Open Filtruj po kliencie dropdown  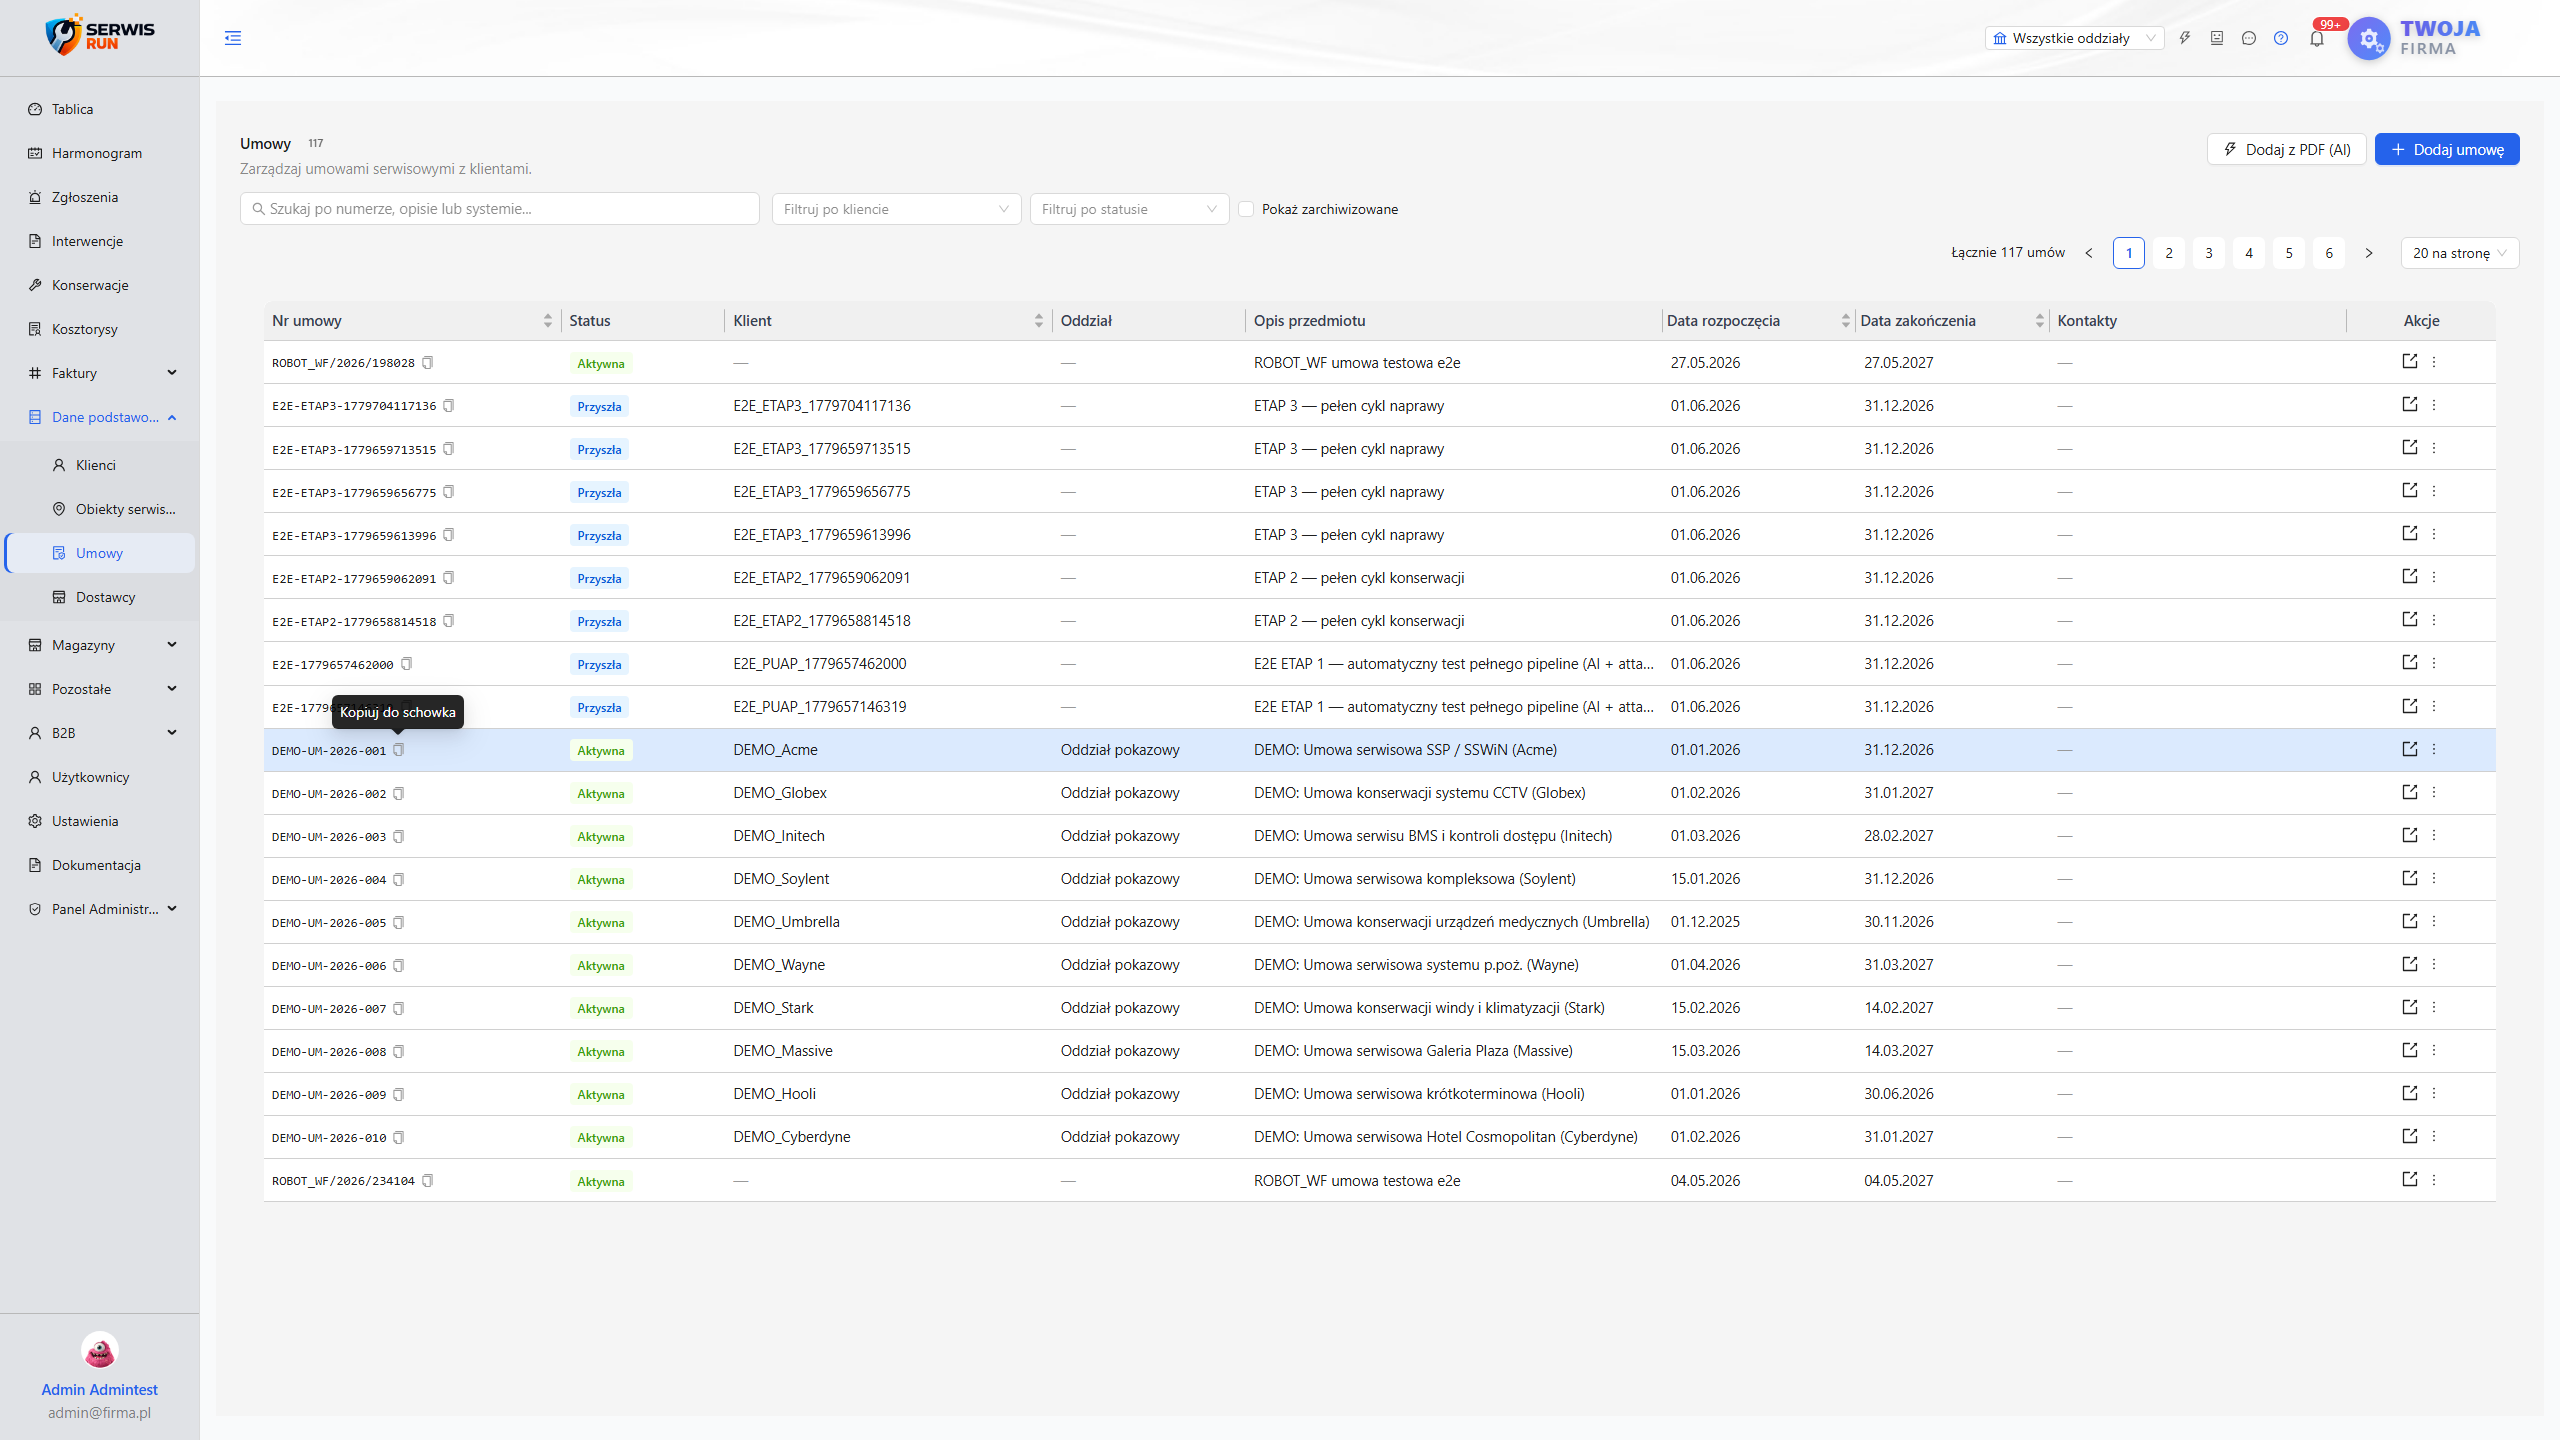click(x=896, y=209)
